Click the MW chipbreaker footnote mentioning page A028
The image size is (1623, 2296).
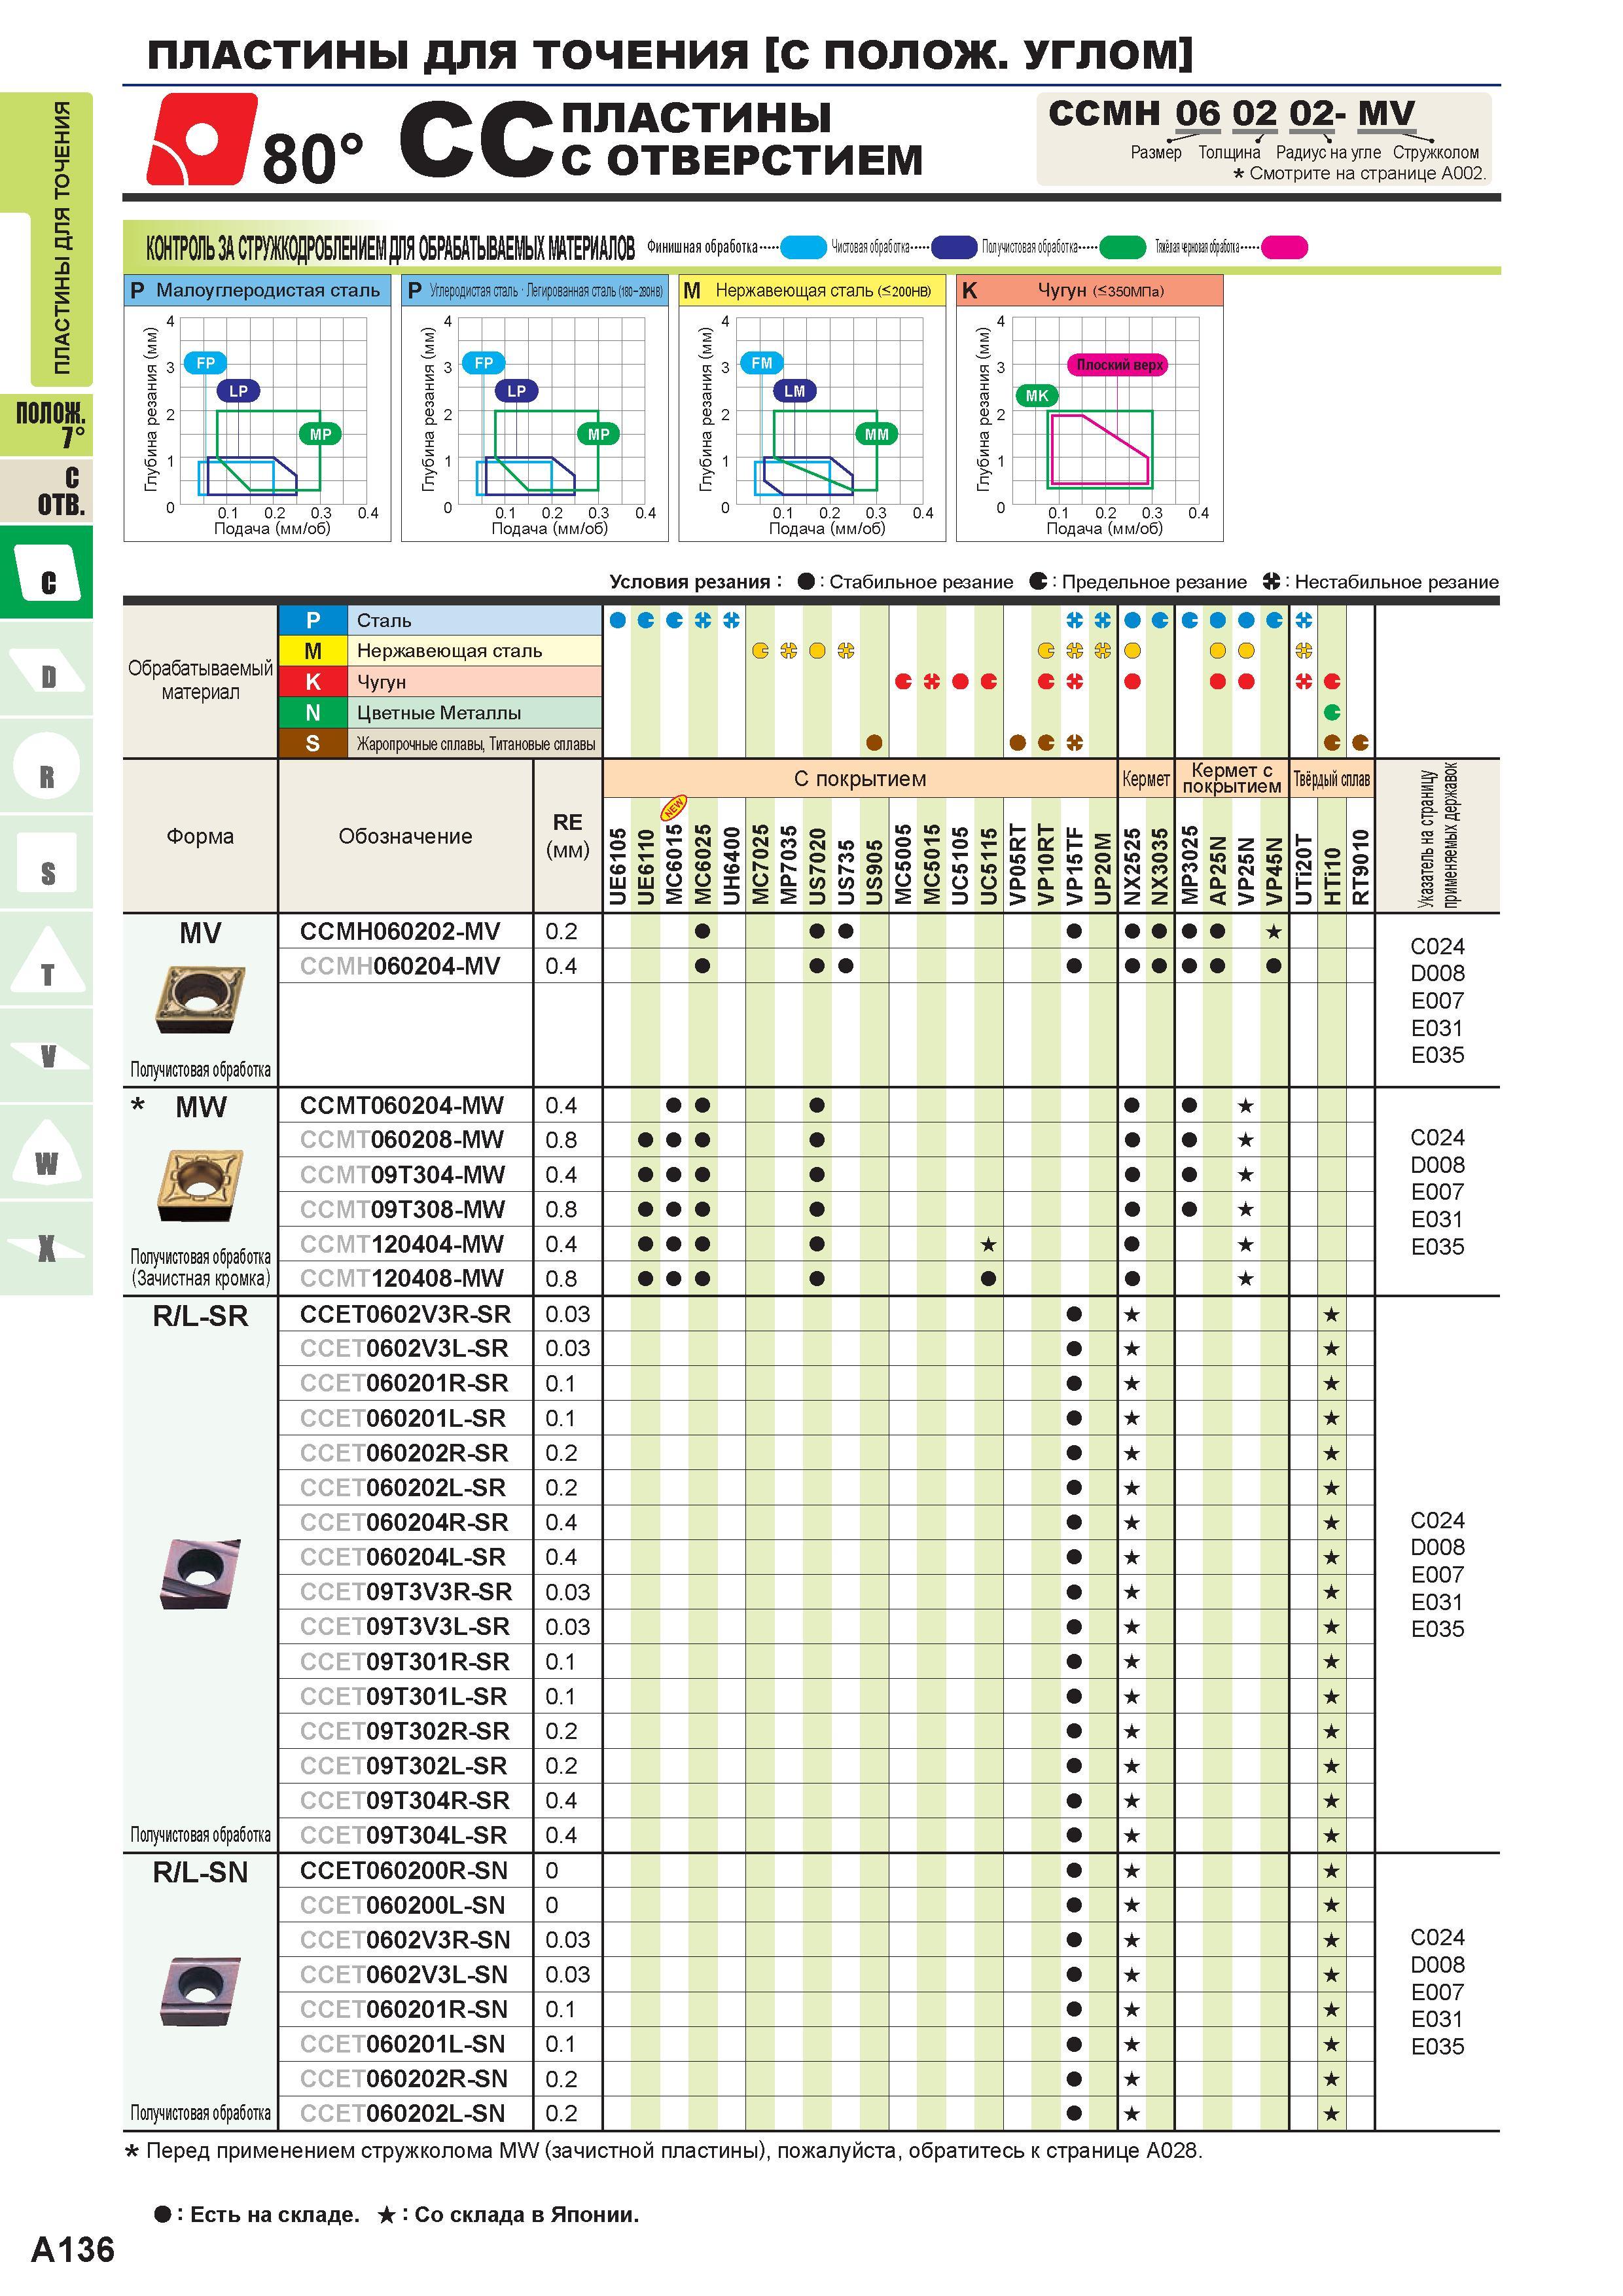coord(663,2150)
